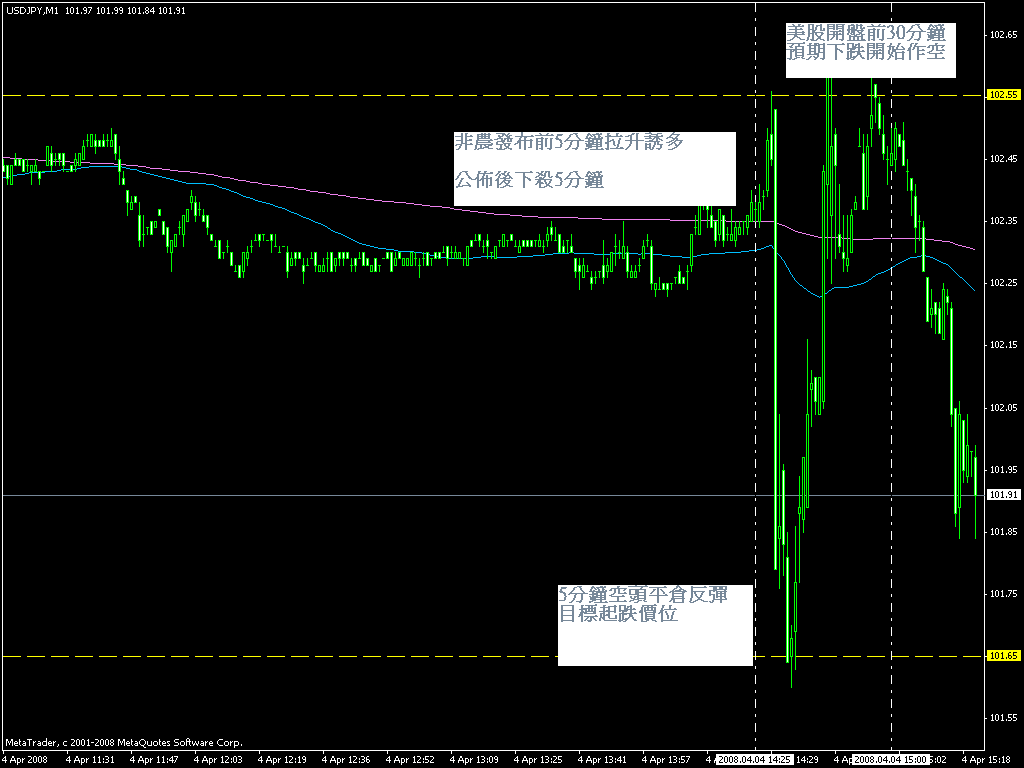Click the 101.95 price axis value
The height and width of the screenshot is (768, 1024).
(x=1004, y=470)
